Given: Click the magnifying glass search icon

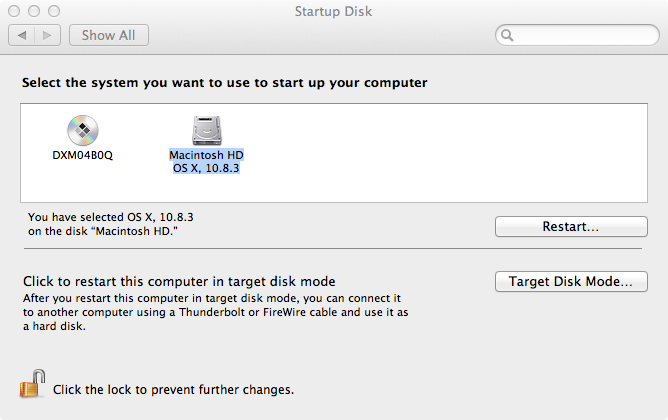Looking at the screenshot, I should point(507,35).
